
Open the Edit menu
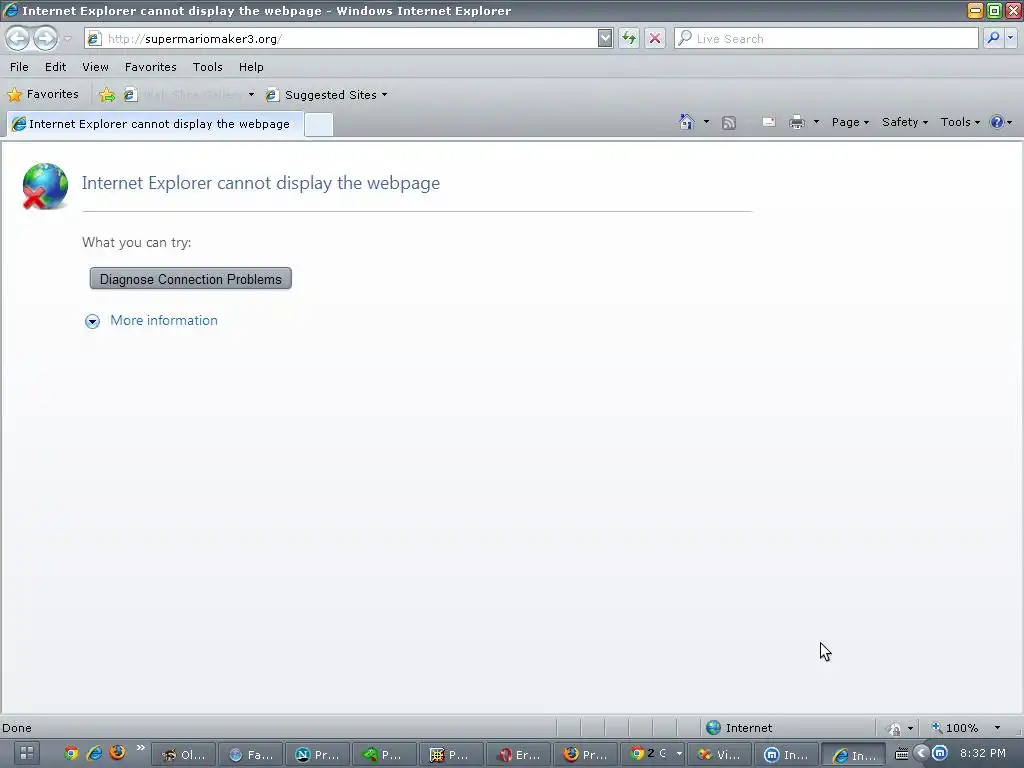(x=56, y=67)
